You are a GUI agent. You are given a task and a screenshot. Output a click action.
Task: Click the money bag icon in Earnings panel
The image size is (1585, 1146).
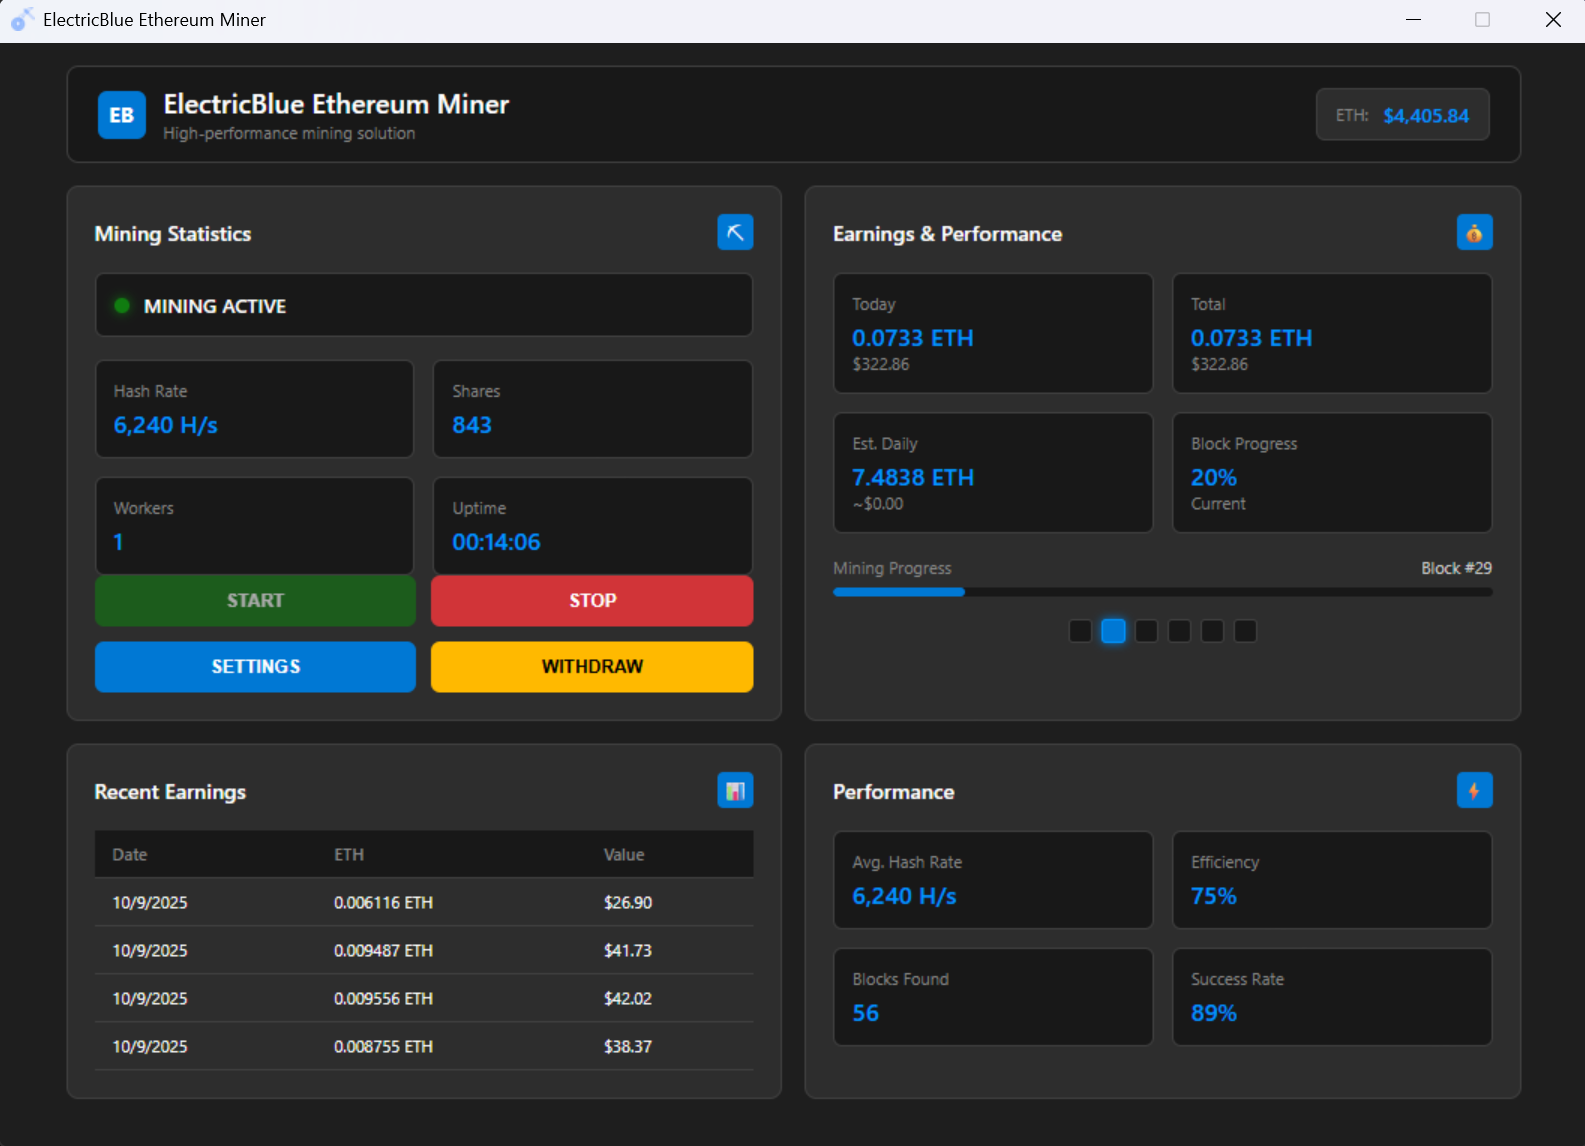click(1474, 233)
